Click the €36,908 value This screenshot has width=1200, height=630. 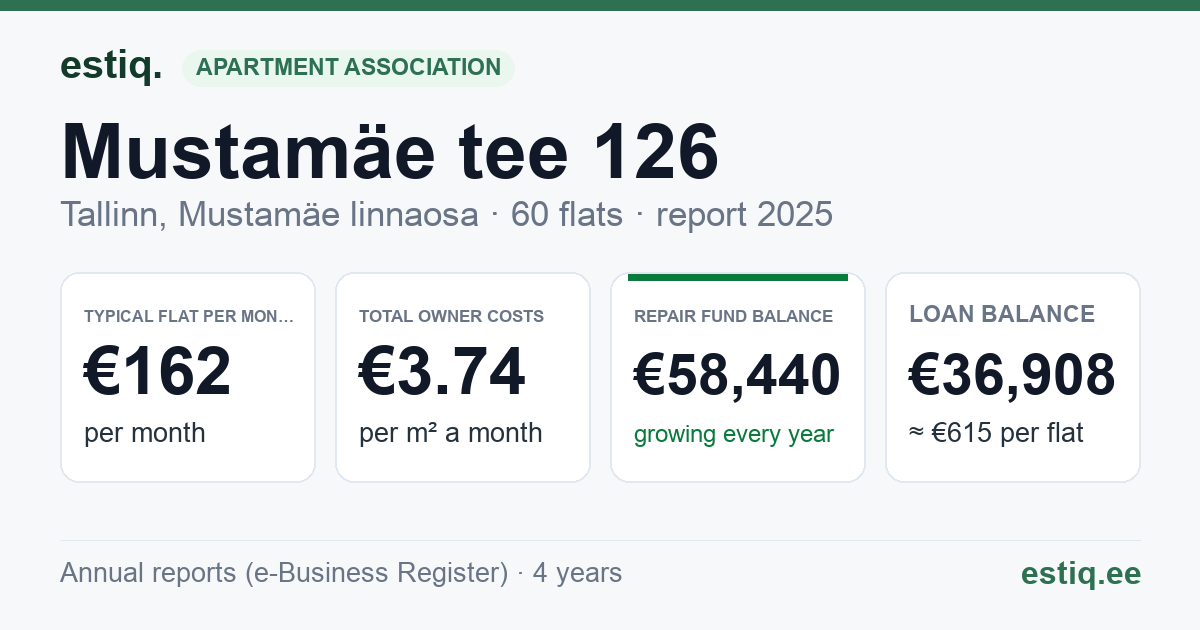click(x=1012, y=376)
